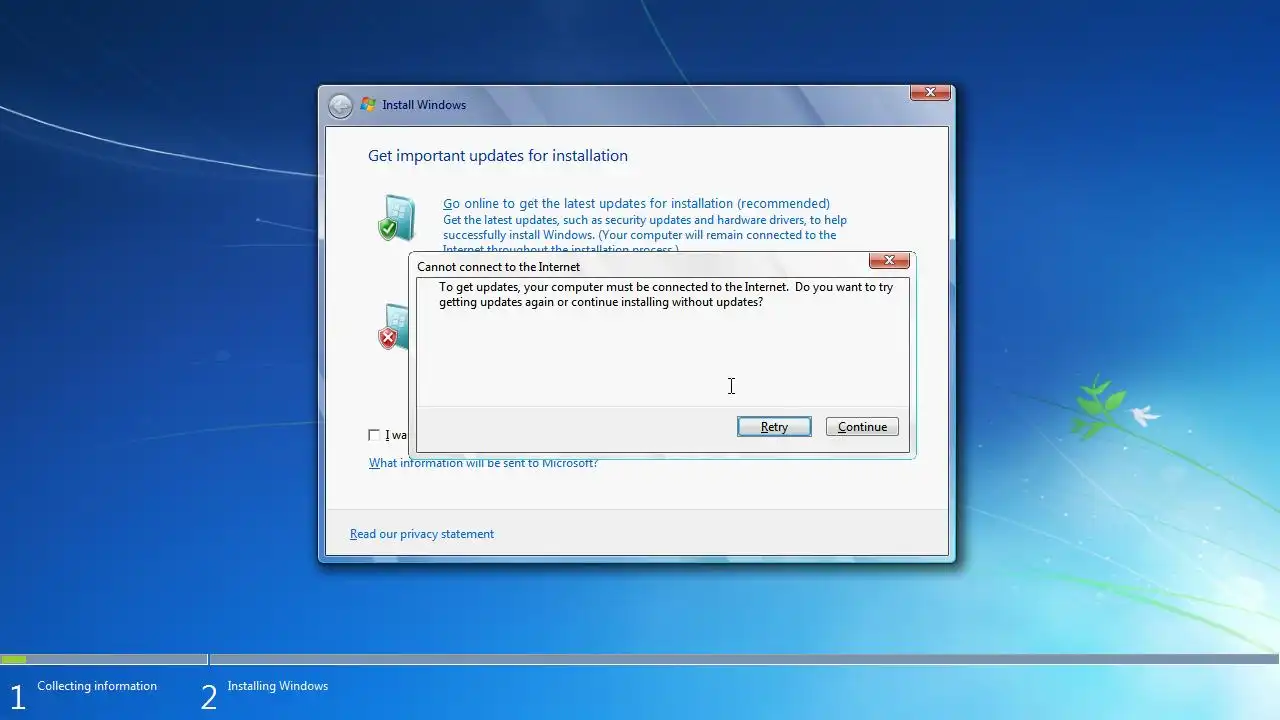Click the Retry button
Viewport: 1280px width, 720px height.
click(774, 427)
